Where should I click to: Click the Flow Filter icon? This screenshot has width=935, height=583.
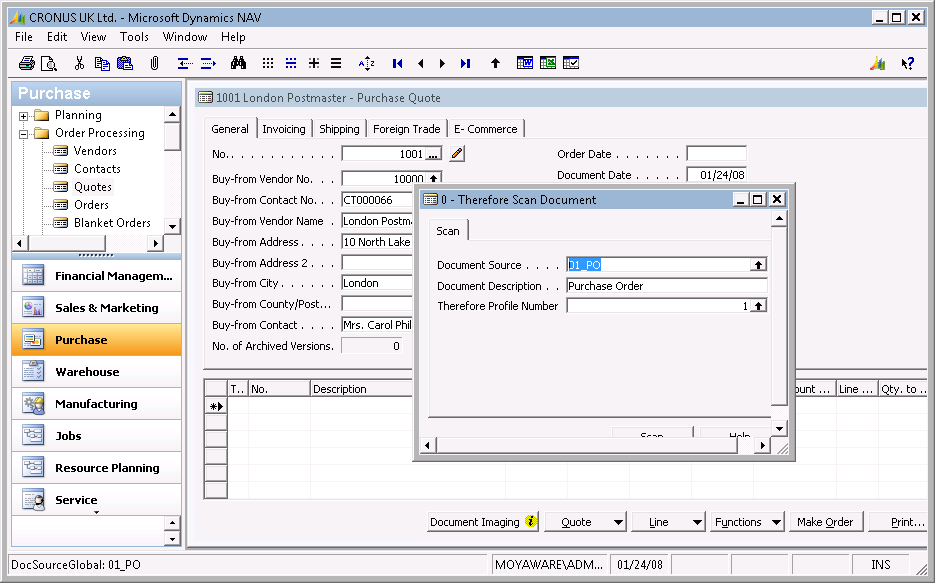[314, 63]
